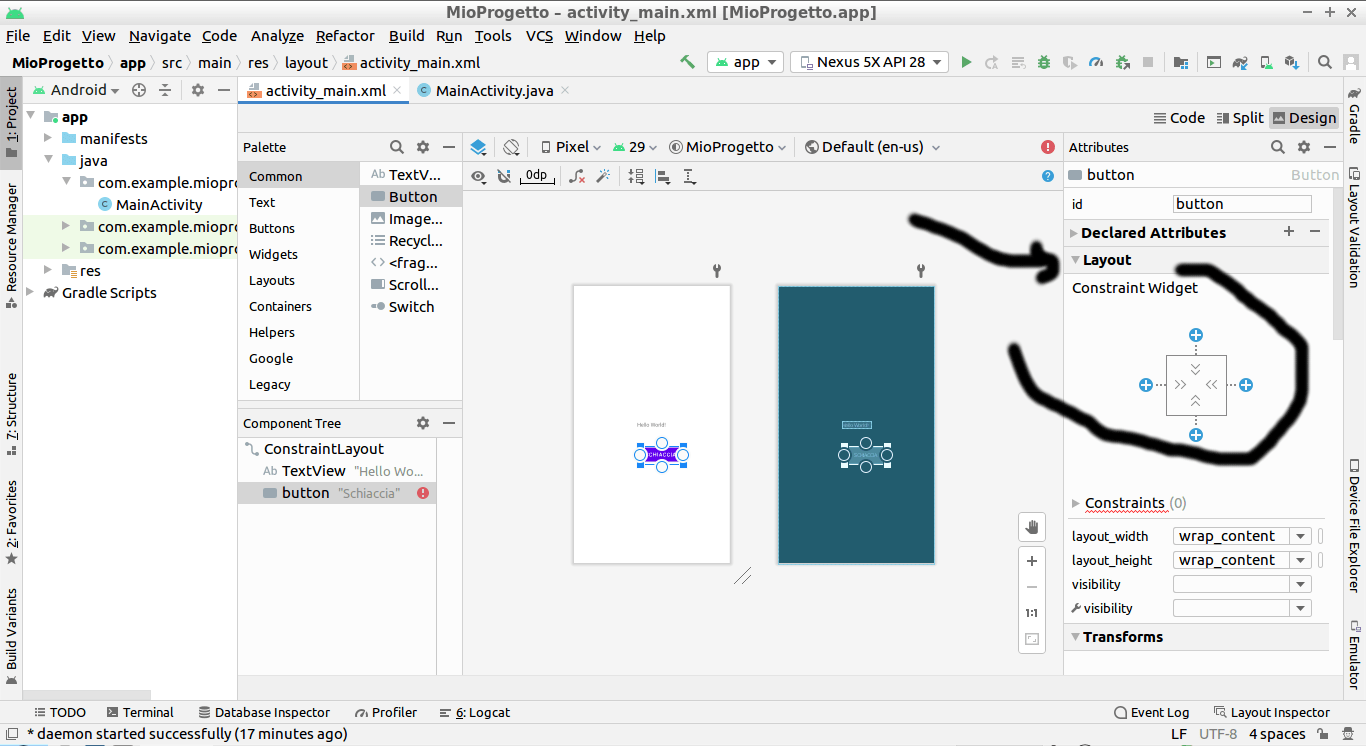Viewport: 1366px width, 746px height.
Task: Run the app with green play button
Action: coord(966,62)
